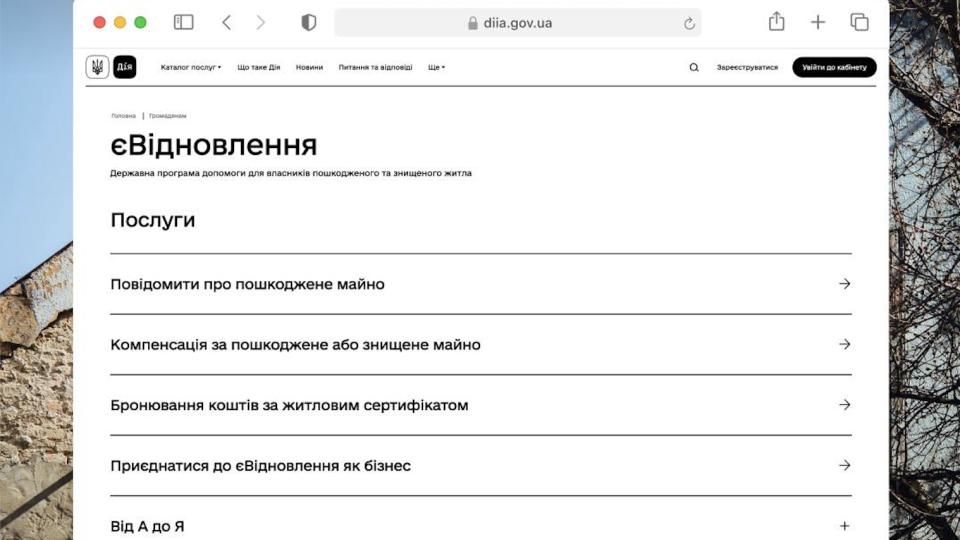Open Компенсація за пошкоджене або знищене майно
This screenshot has width=960, height=540.
pos(295,345)
